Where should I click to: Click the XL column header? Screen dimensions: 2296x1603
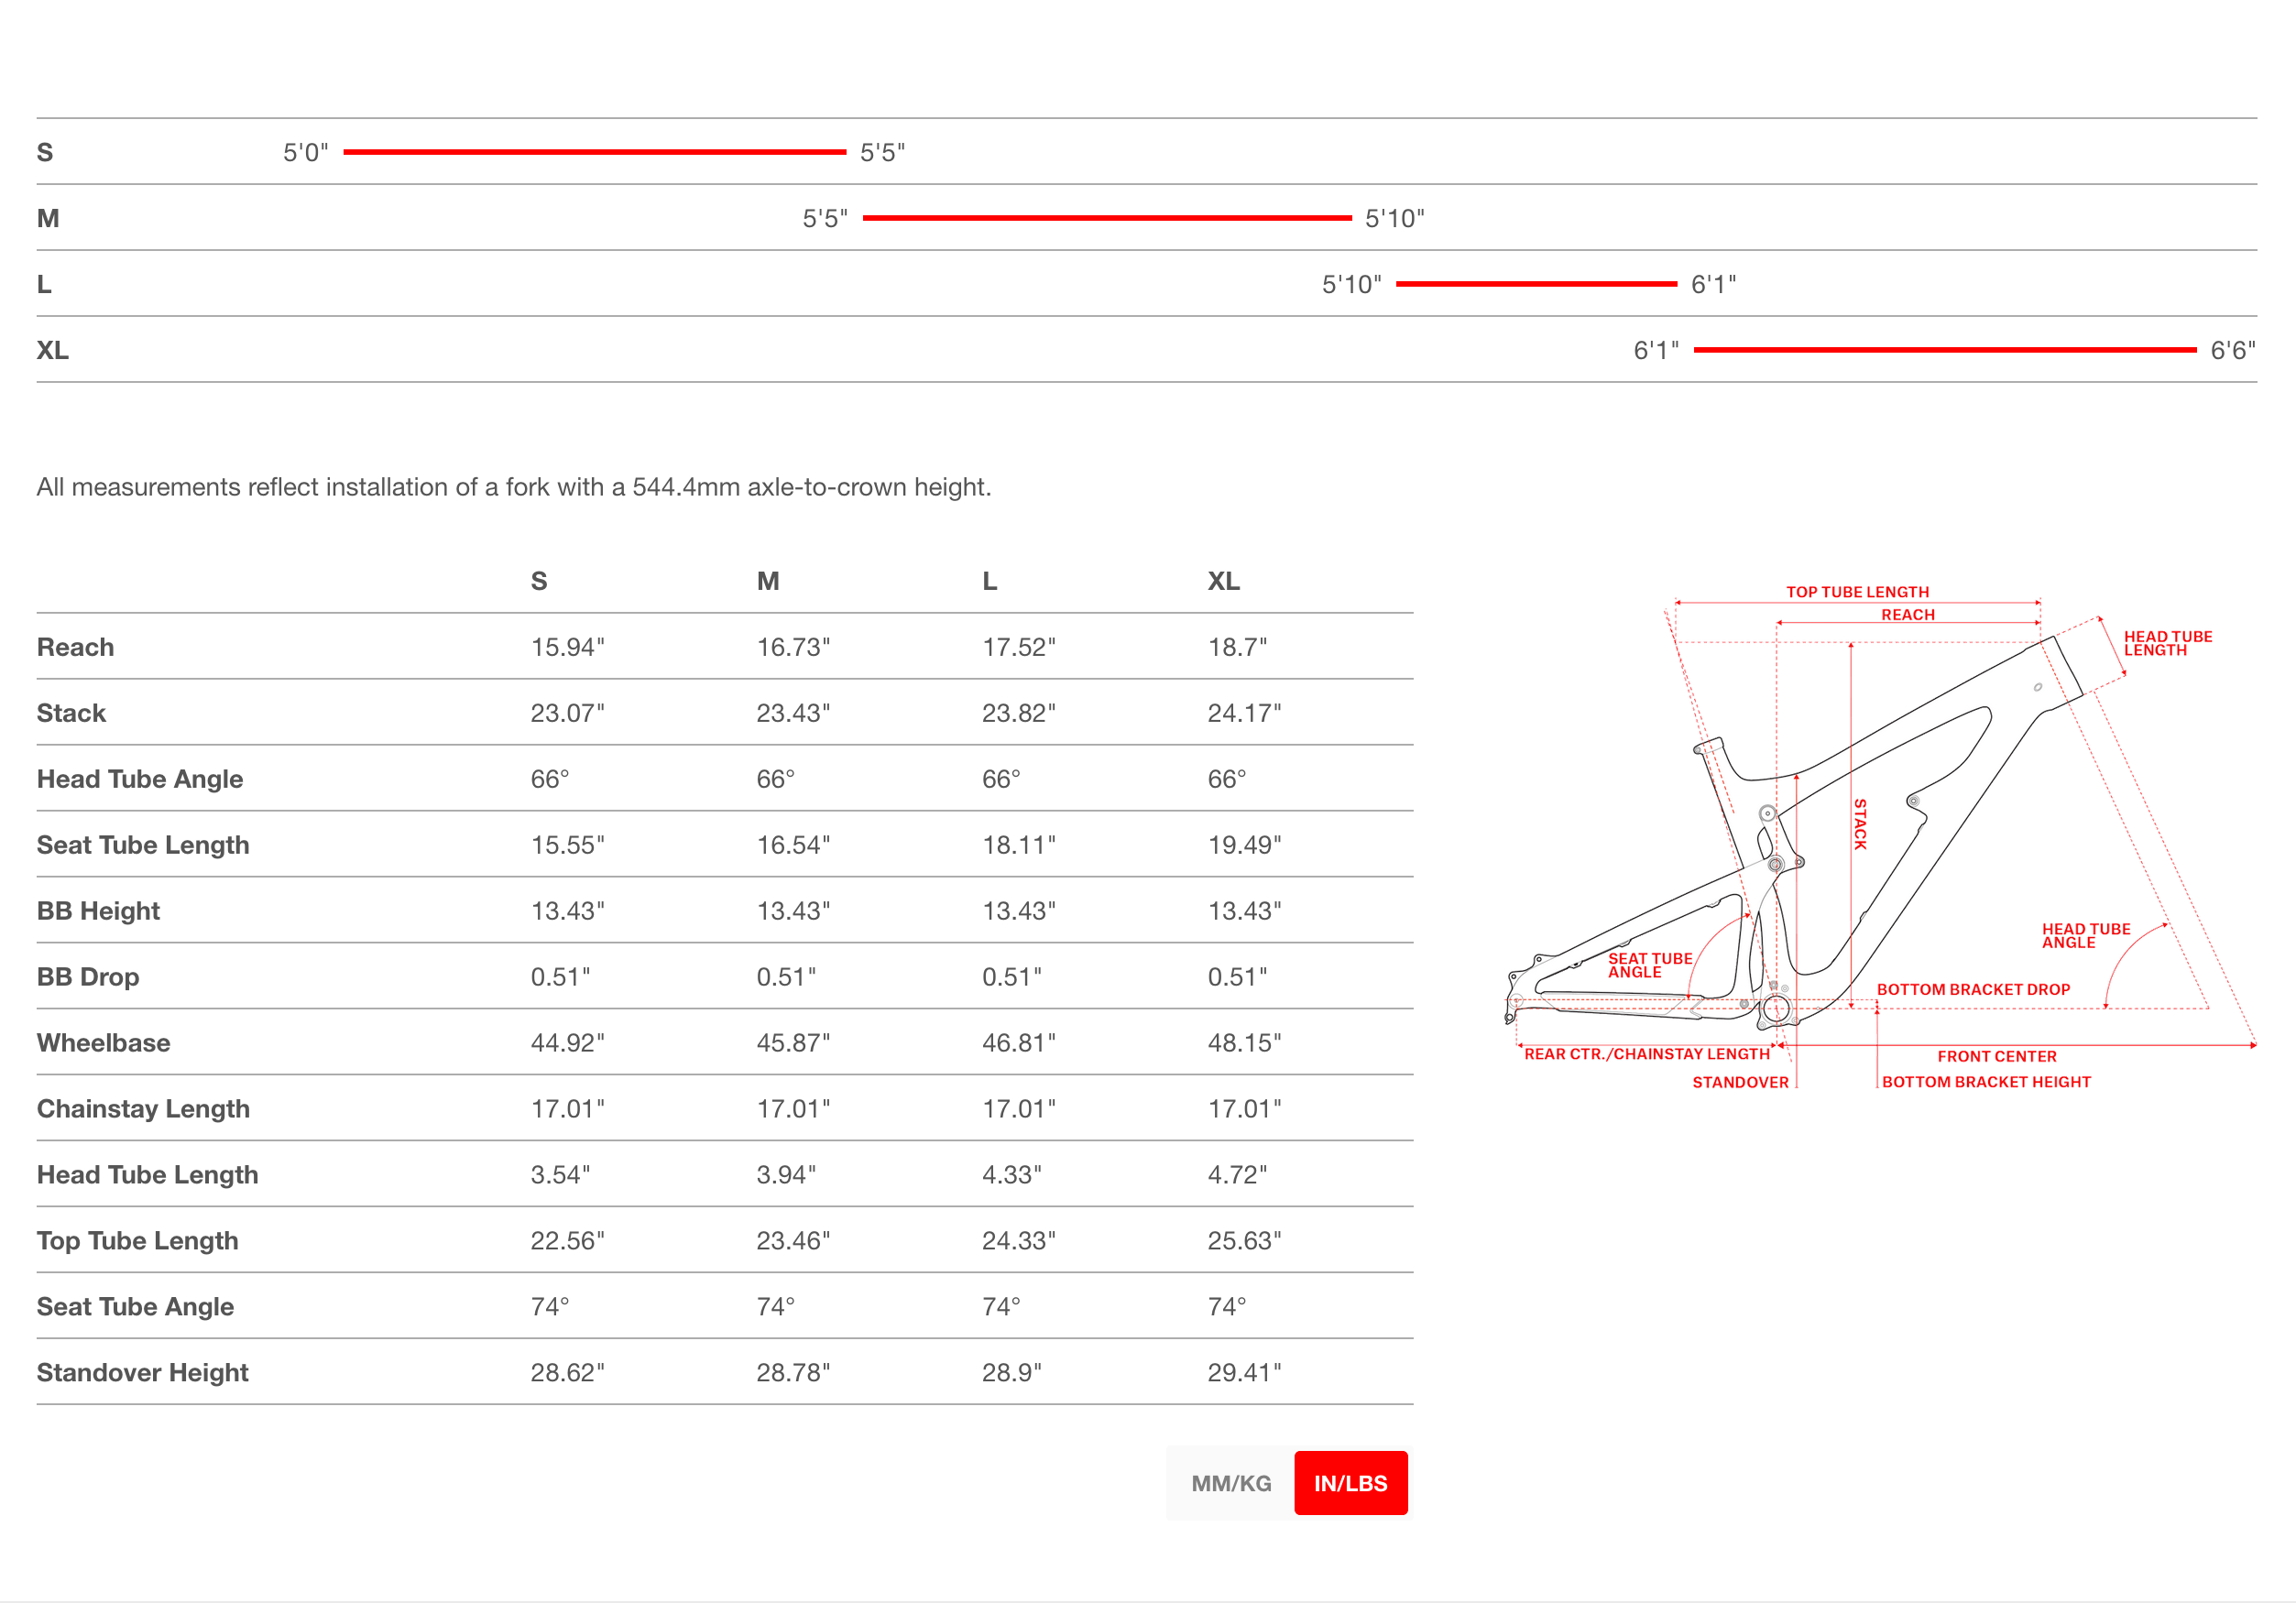click(1223, 581)
